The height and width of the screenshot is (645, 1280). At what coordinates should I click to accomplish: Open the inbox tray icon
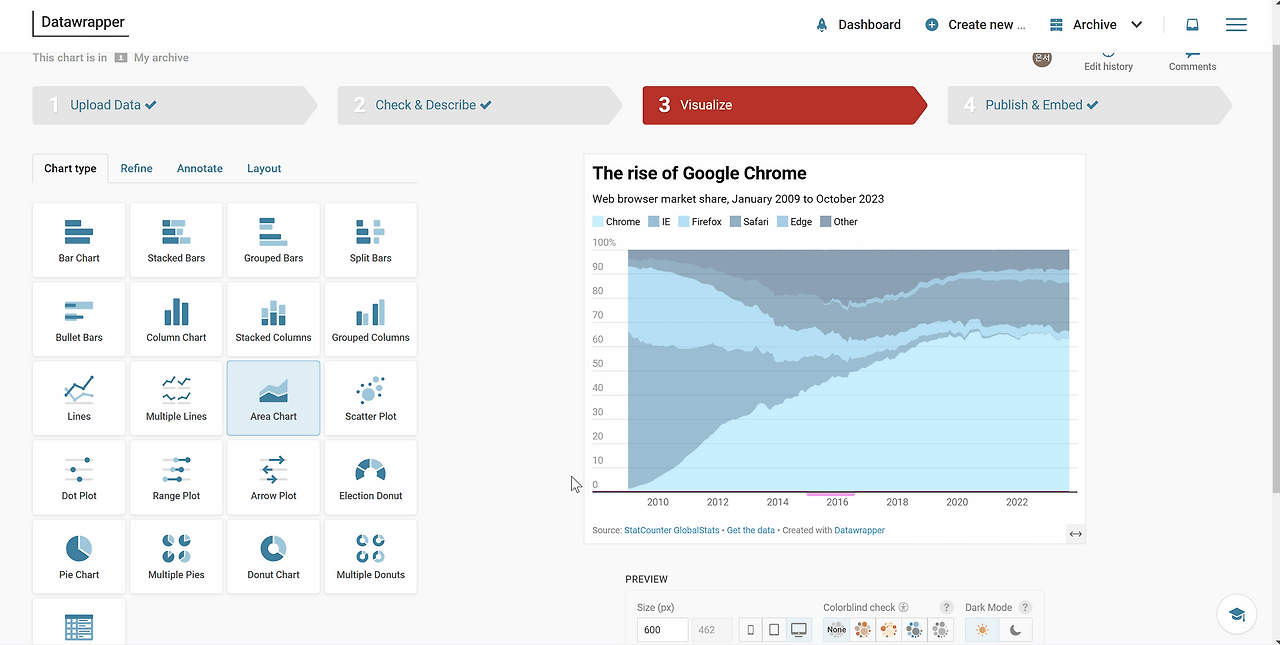click(x=1192, y=24)
